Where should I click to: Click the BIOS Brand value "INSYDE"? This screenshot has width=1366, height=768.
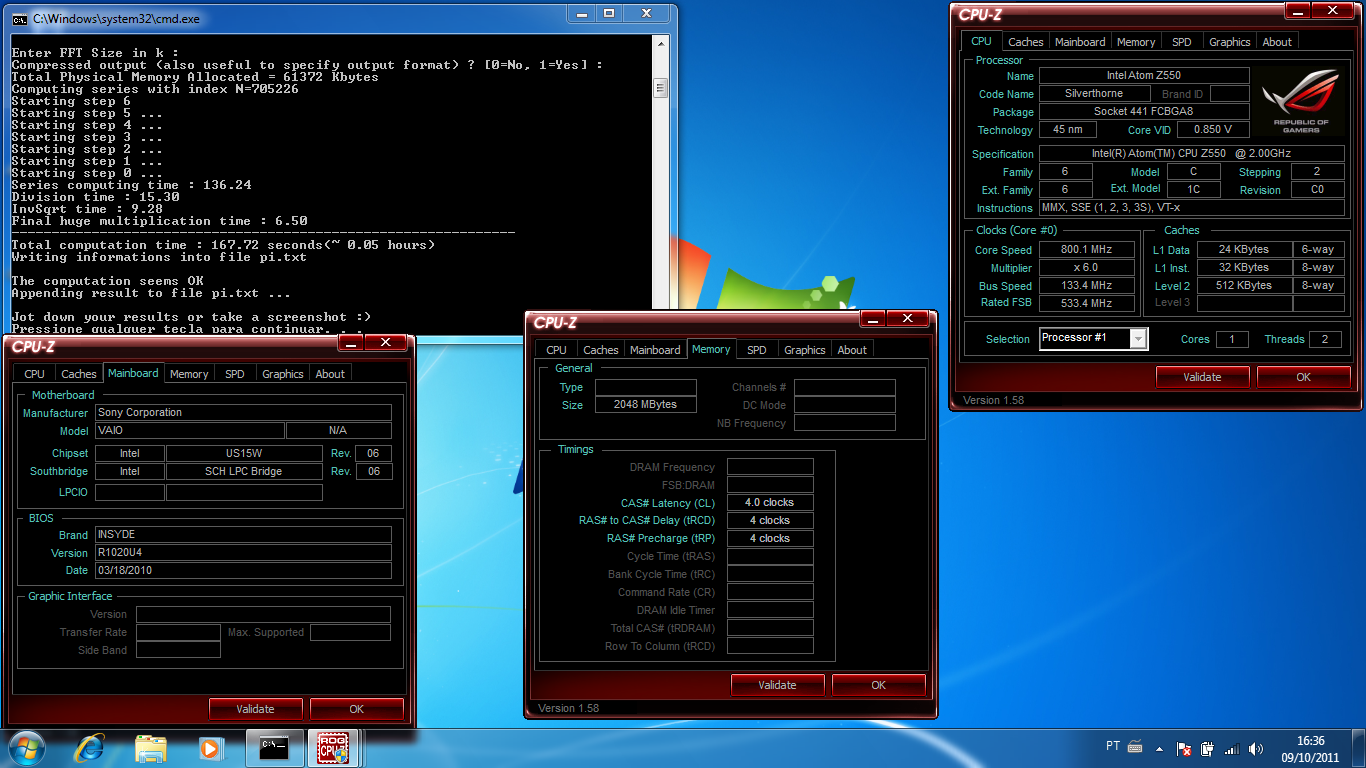click(x=243, y=535)
